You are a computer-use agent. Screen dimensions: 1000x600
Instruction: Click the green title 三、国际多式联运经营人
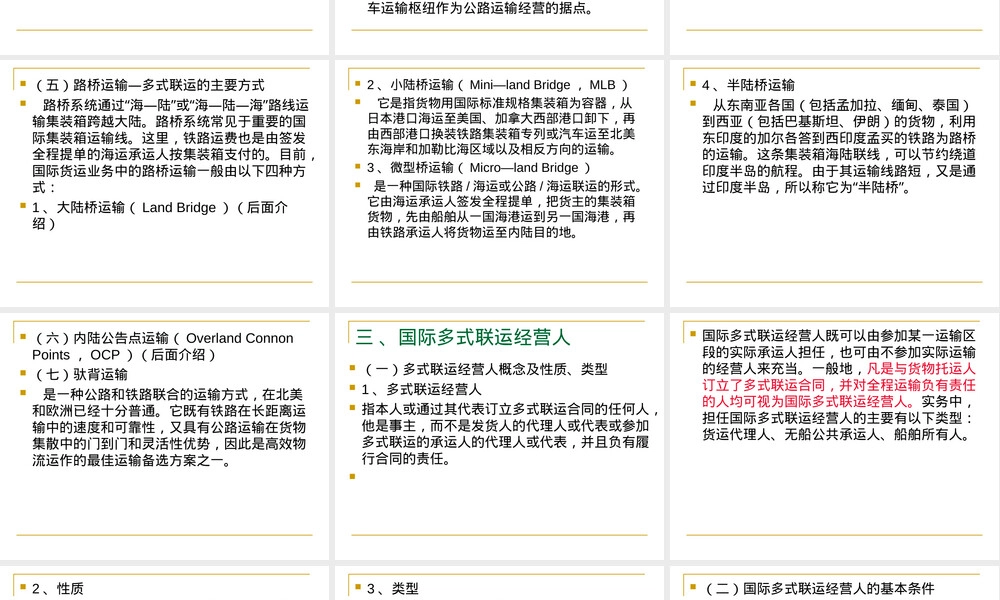[463, 337]
